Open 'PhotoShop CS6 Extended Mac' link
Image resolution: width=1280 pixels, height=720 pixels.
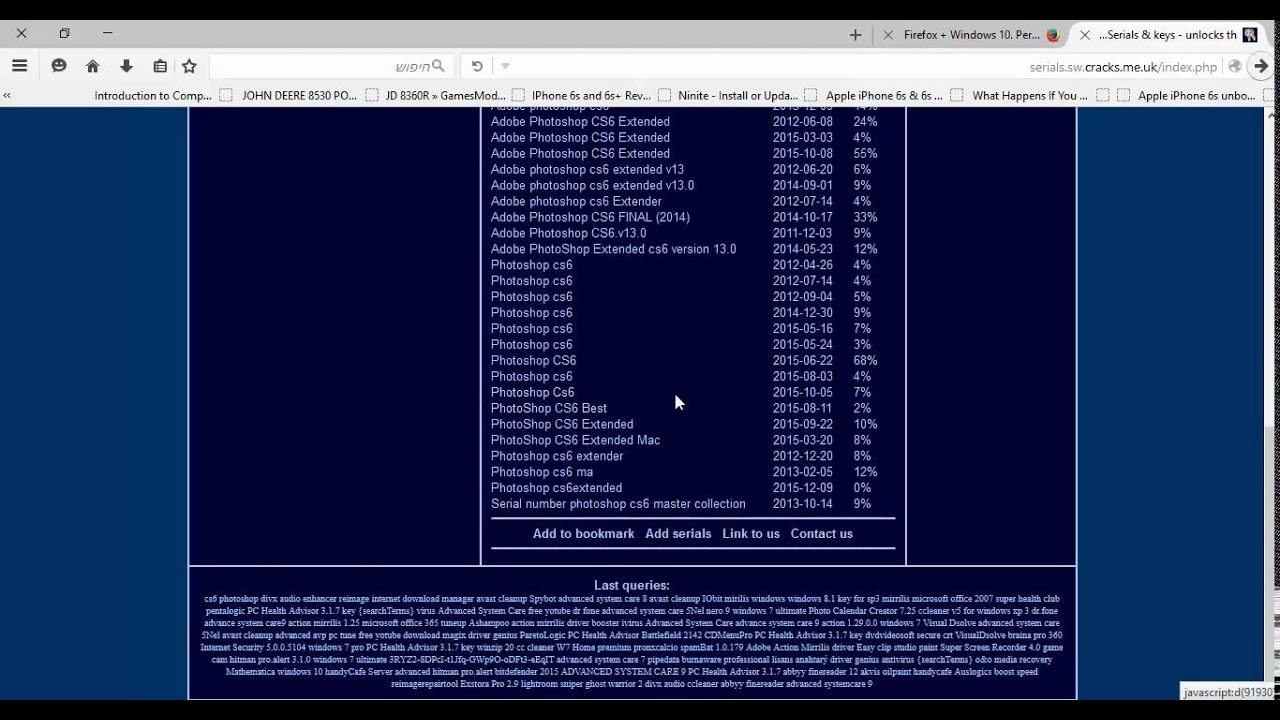point(575,441)
